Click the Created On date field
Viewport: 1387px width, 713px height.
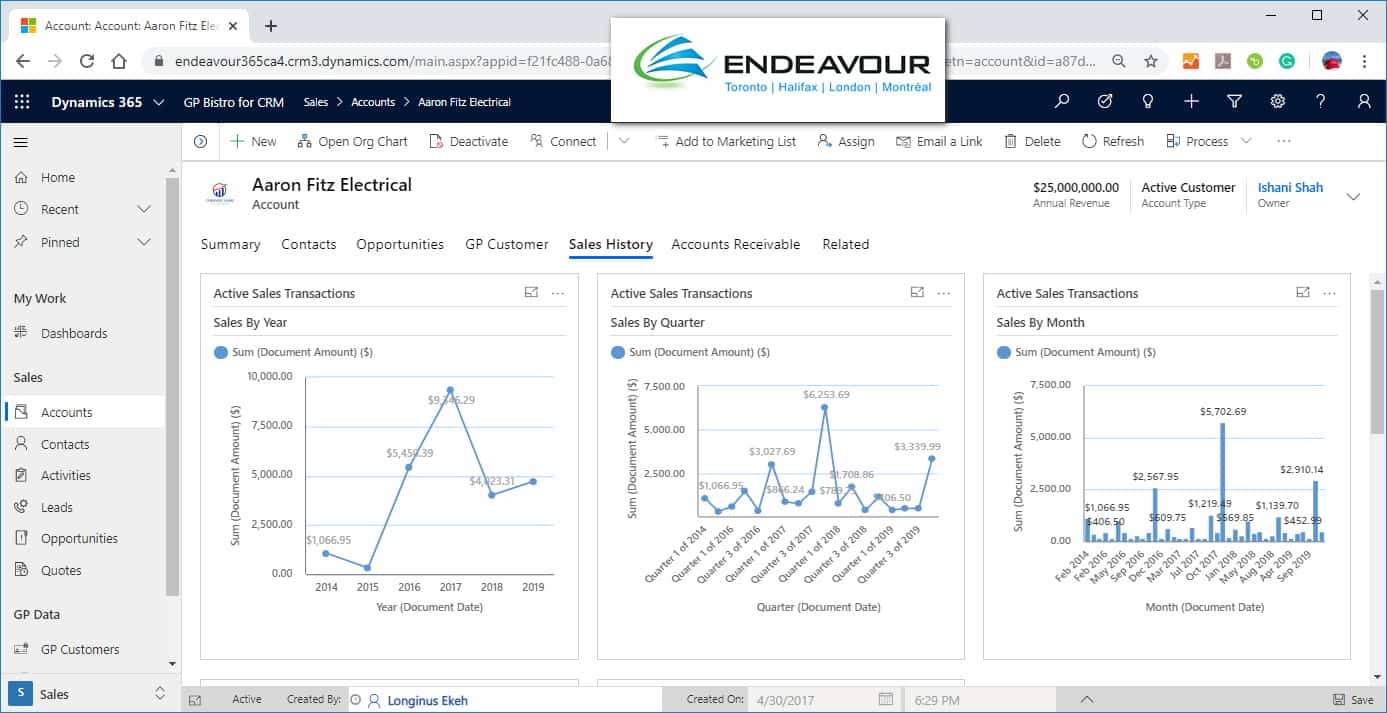pyautogui.click(x=810, y=699)
